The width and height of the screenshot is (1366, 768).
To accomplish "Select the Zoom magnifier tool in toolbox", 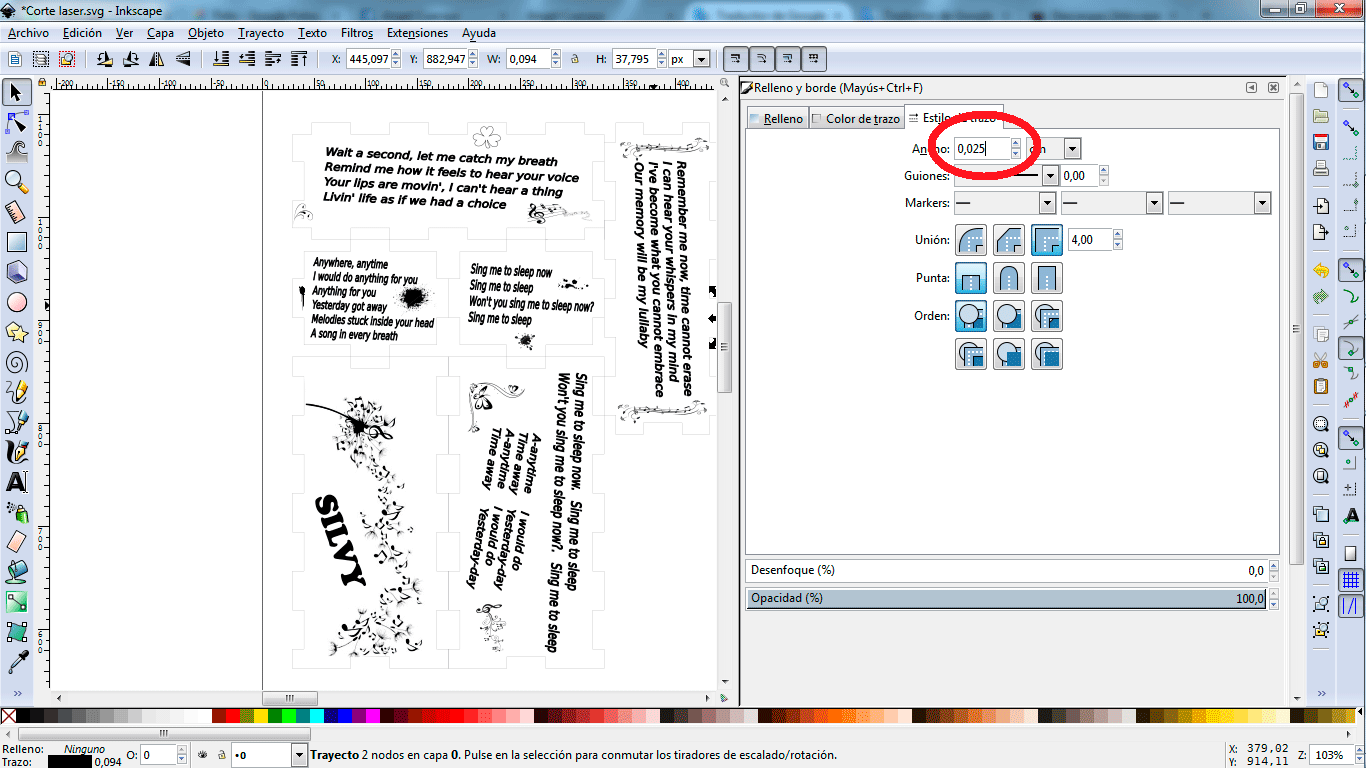I will [x=16, y=181].
